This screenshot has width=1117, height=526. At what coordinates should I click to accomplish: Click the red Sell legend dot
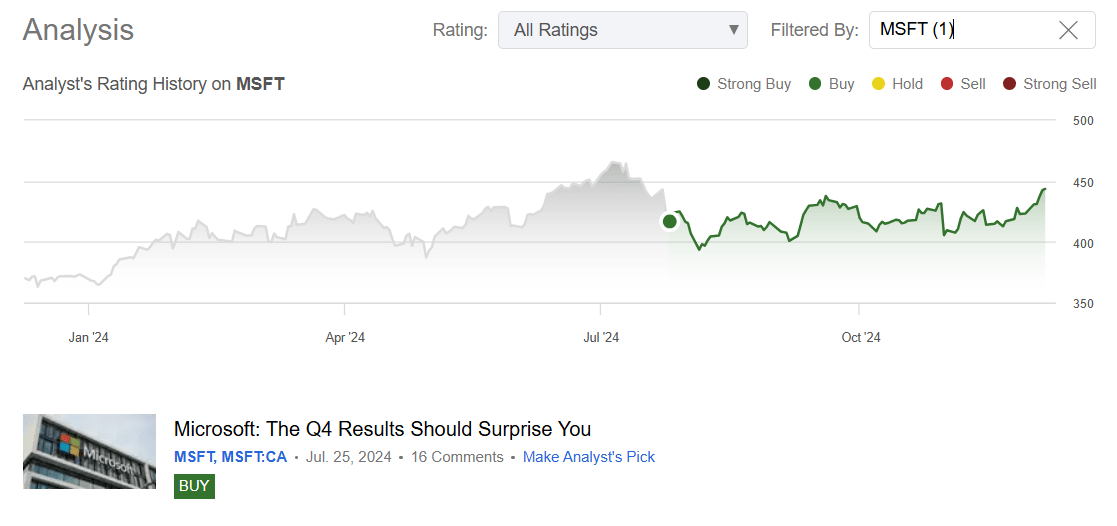[x=947, y=84]
